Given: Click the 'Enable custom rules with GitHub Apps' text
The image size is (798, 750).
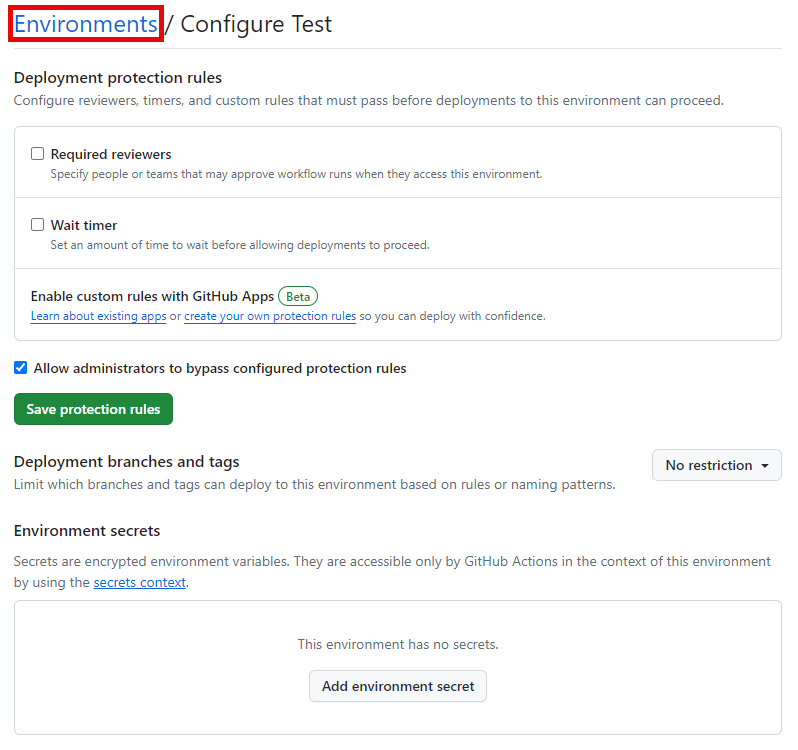Looking at the screenshot, I should pos(152,296).
